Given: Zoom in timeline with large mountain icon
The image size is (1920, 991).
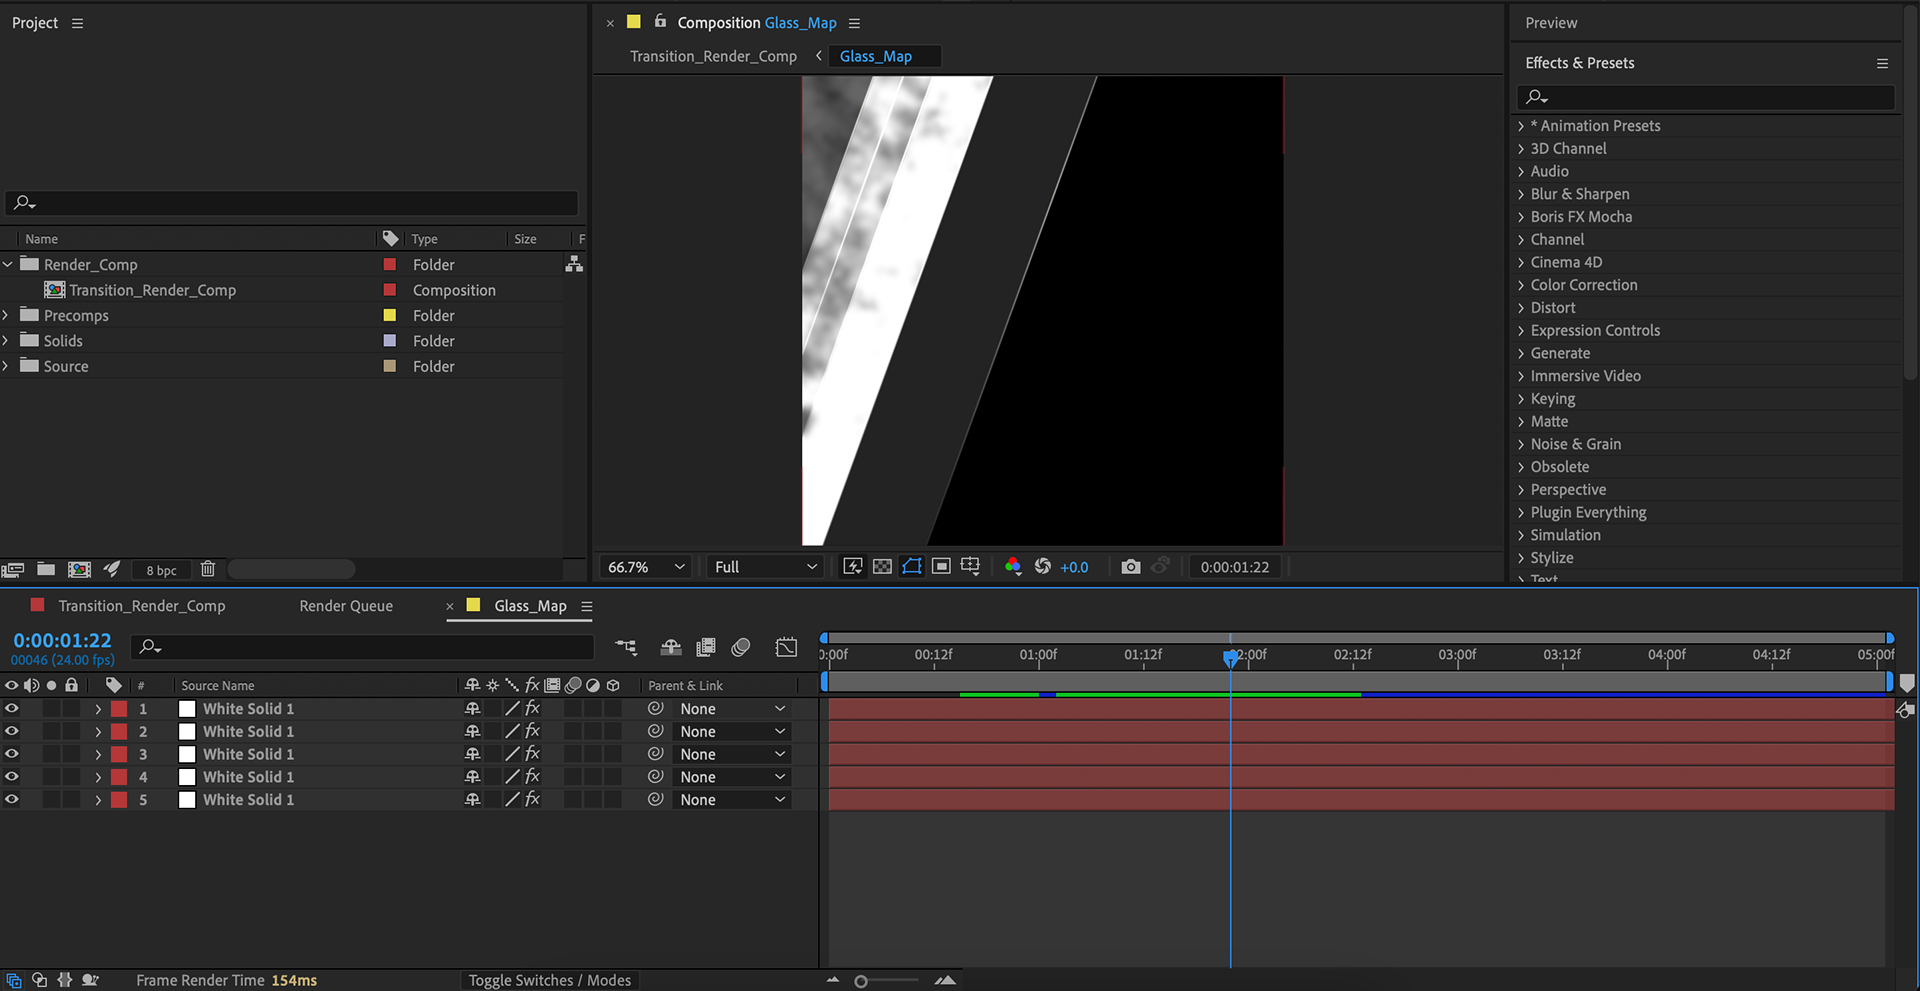Looking at the screenshot, I should click(x=945, y=981).
